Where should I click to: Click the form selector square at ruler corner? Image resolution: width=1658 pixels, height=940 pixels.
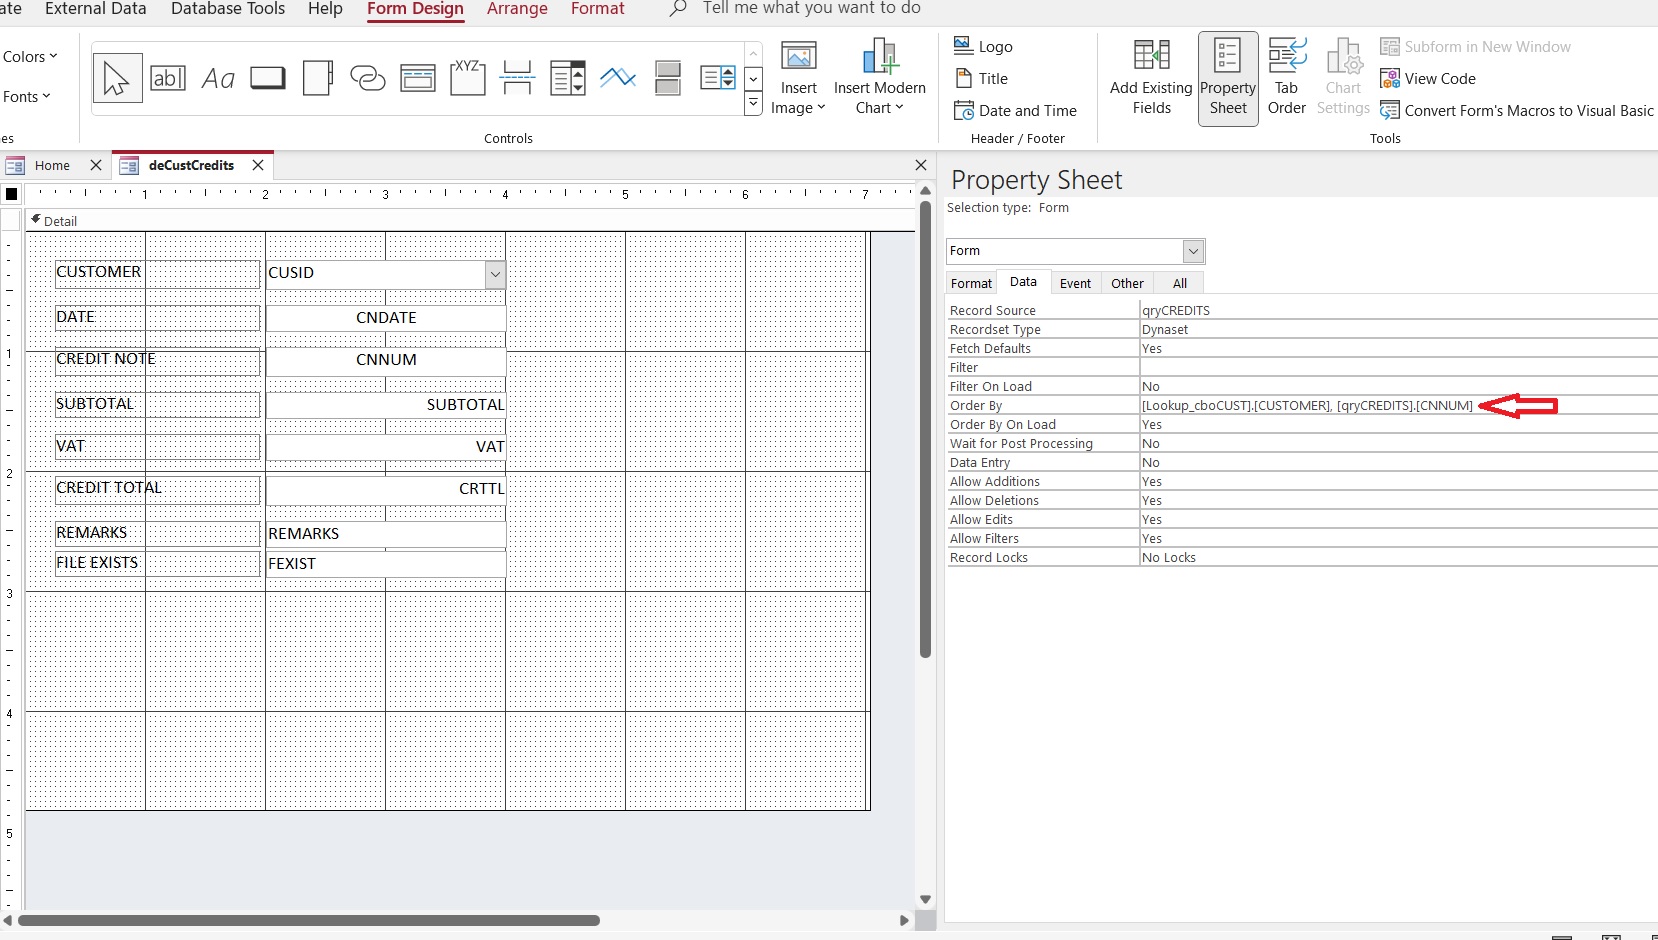coord(12,194)
